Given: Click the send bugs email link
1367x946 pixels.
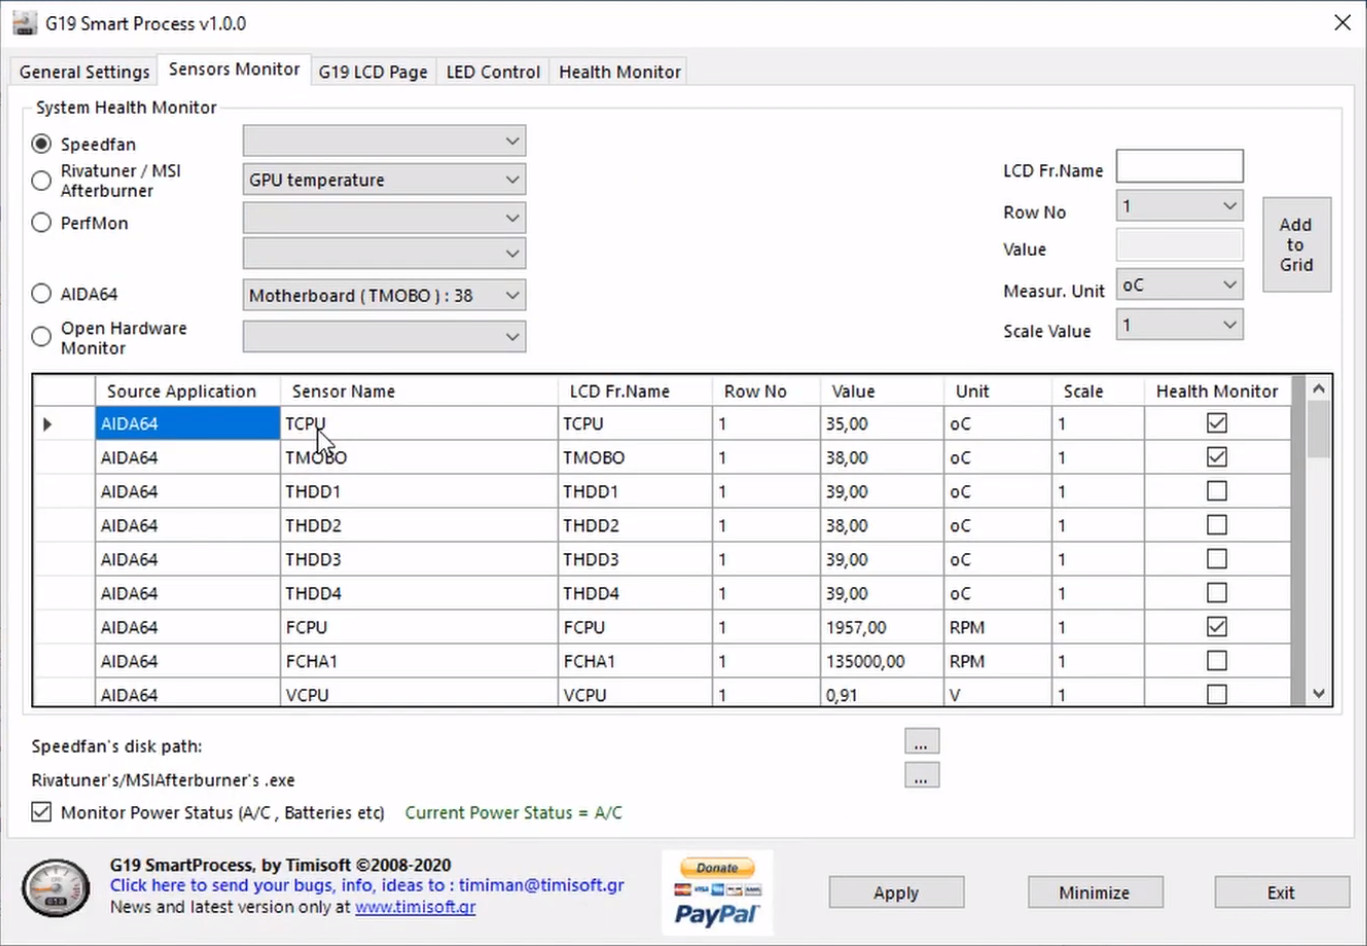Looking at the screenshot, I should click(x=367, y=885).
